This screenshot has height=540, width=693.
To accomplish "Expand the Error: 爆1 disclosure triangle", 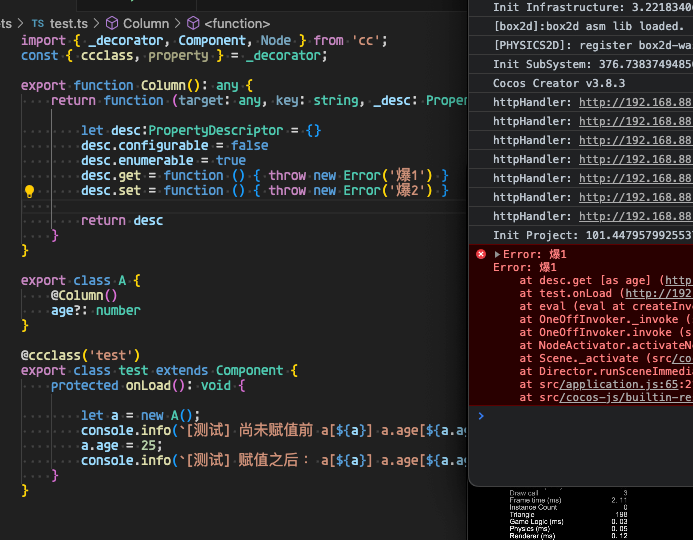I will pyautogui.click(x=497, y=255).
